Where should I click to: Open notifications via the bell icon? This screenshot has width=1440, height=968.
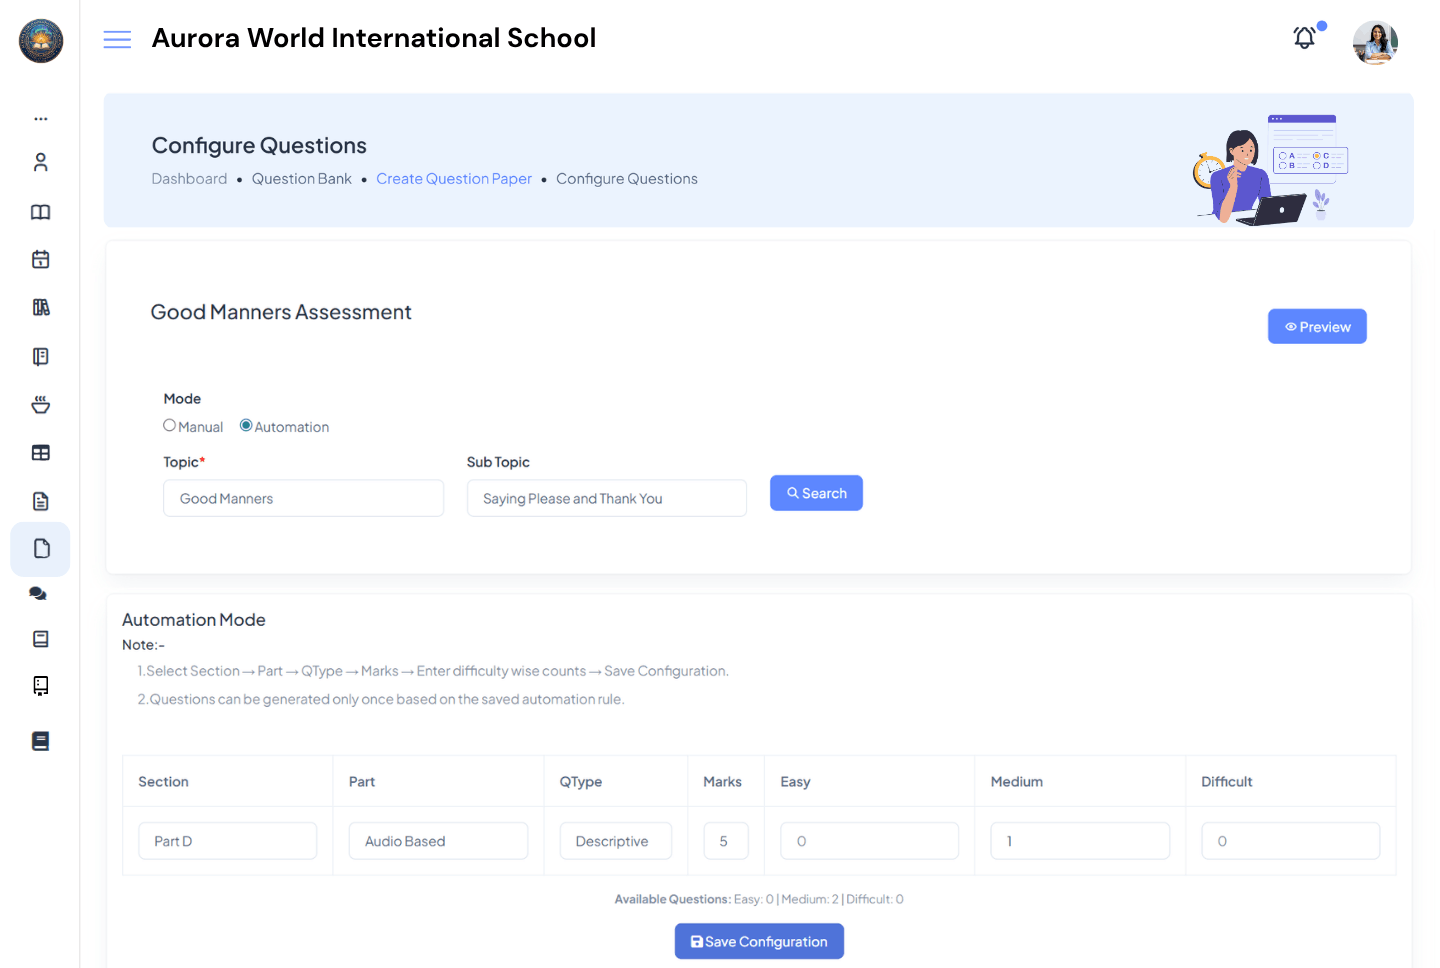pos(1304,37)
